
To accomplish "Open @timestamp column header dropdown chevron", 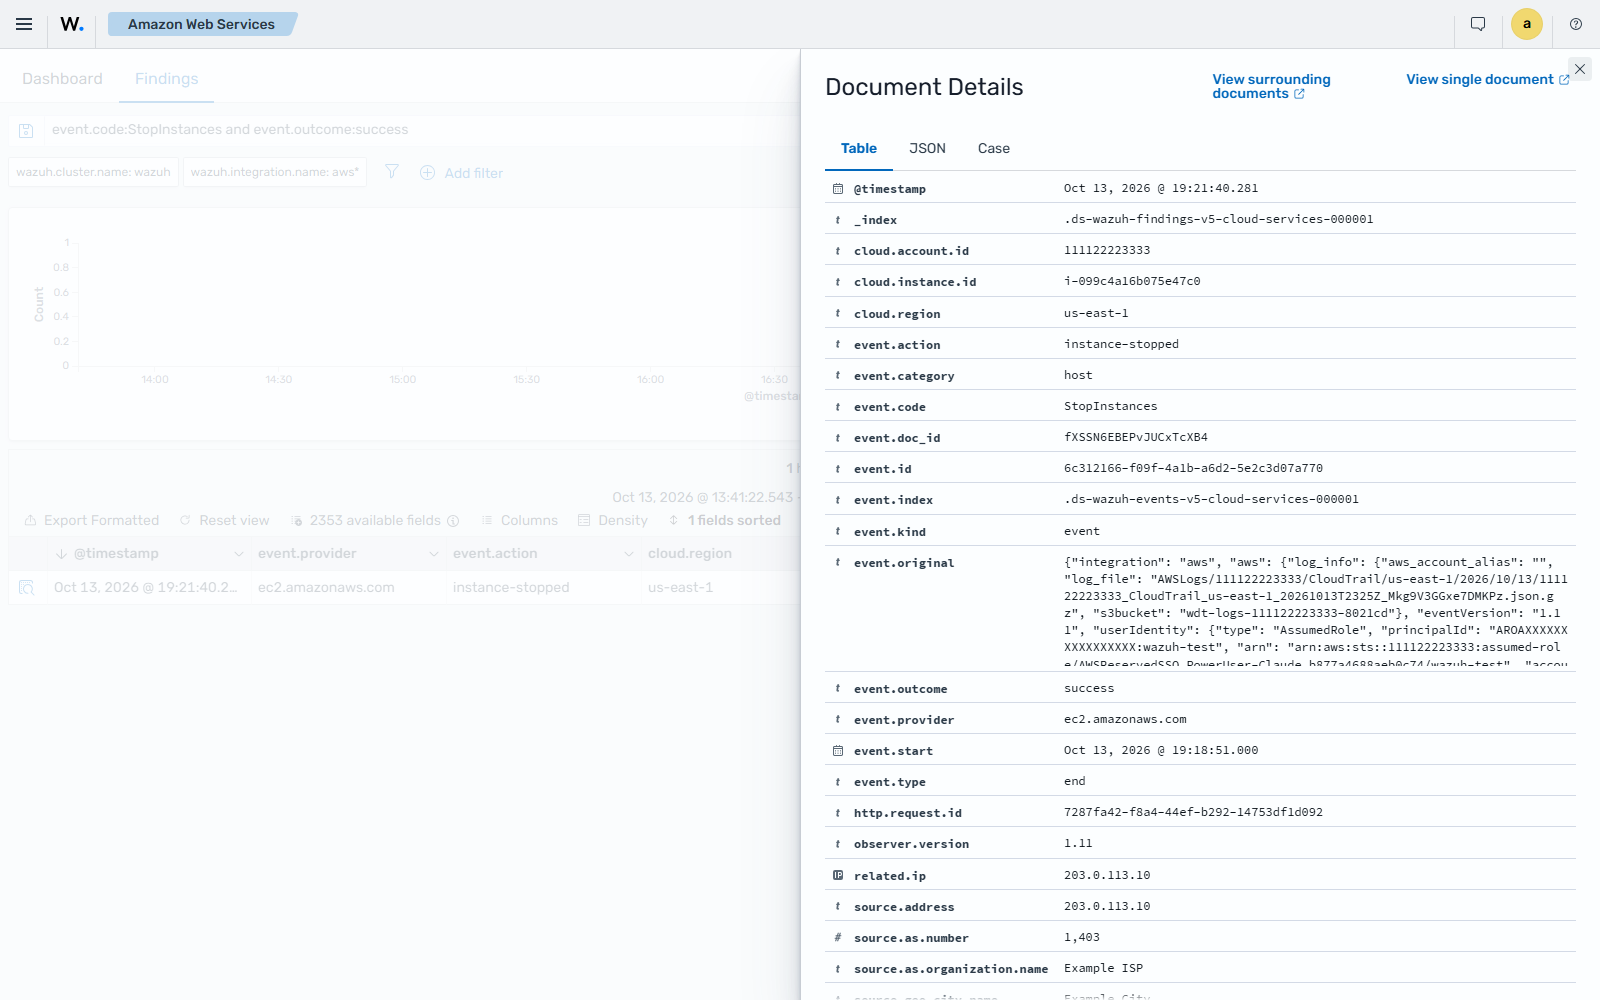I will [238, 554].
